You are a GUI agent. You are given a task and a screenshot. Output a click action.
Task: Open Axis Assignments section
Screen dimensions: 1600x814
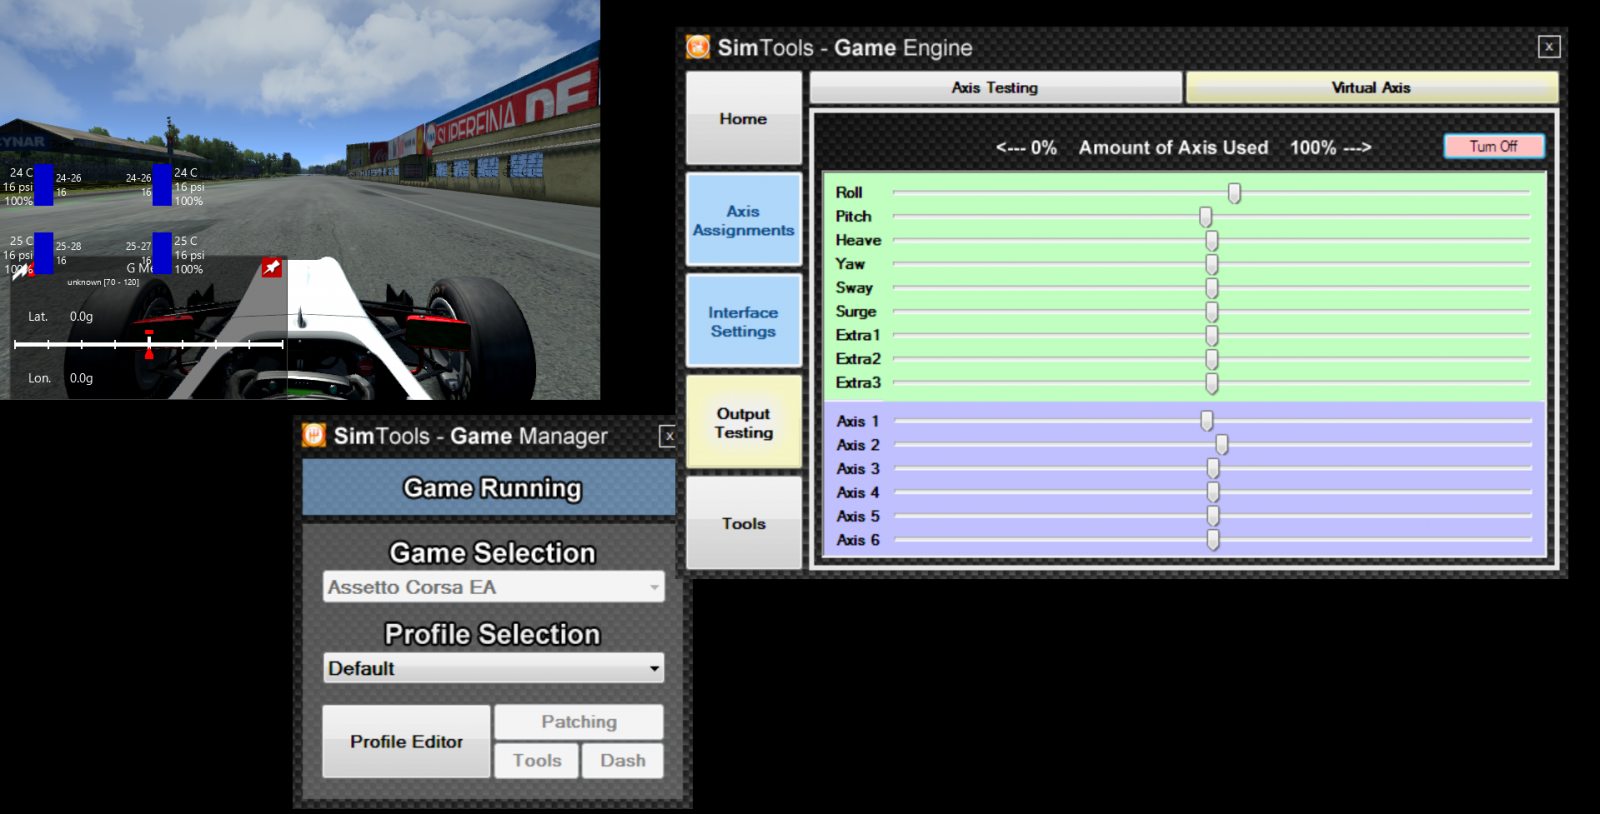(743, 220)
